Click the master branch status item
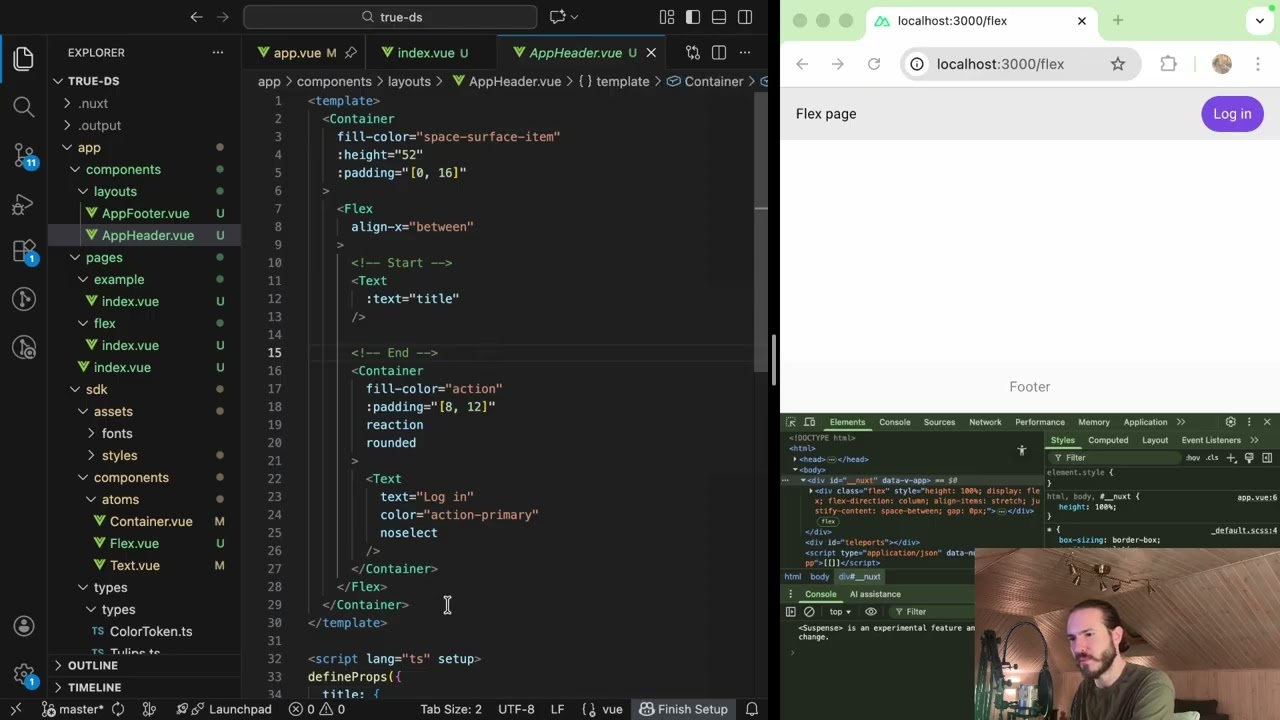The height and width of the screenshot is (720, 1280). pyautogui.click(x=73, y=709)
